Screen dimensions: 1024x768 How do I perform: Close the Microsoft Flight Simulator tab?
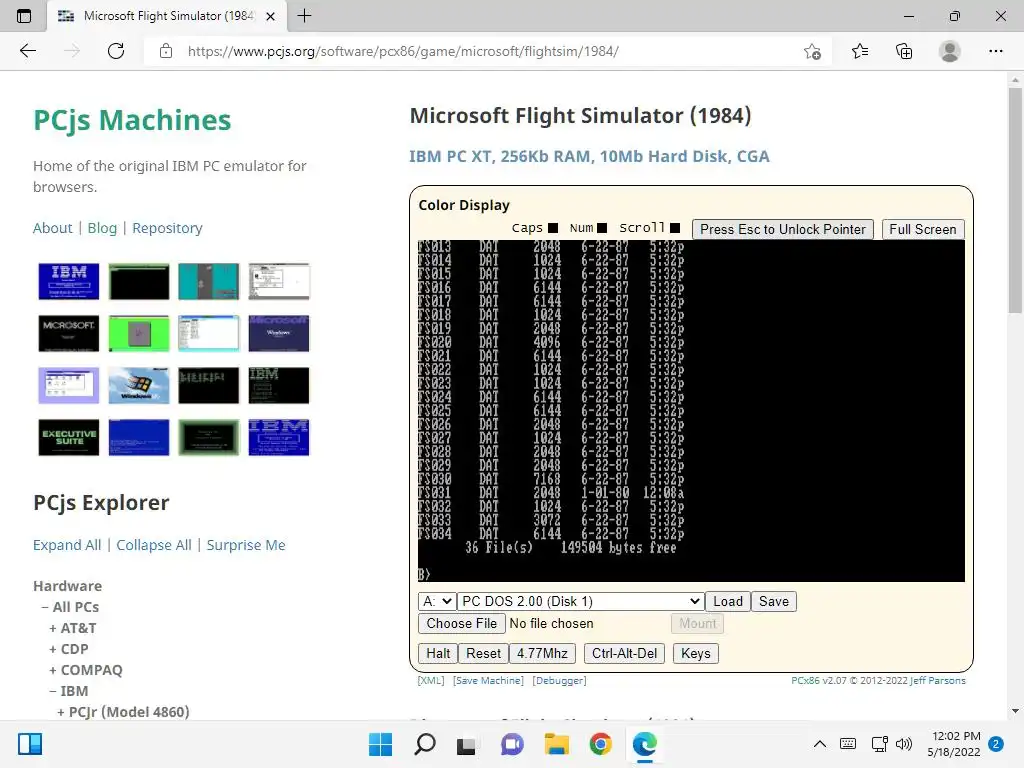tap(270, 16)
